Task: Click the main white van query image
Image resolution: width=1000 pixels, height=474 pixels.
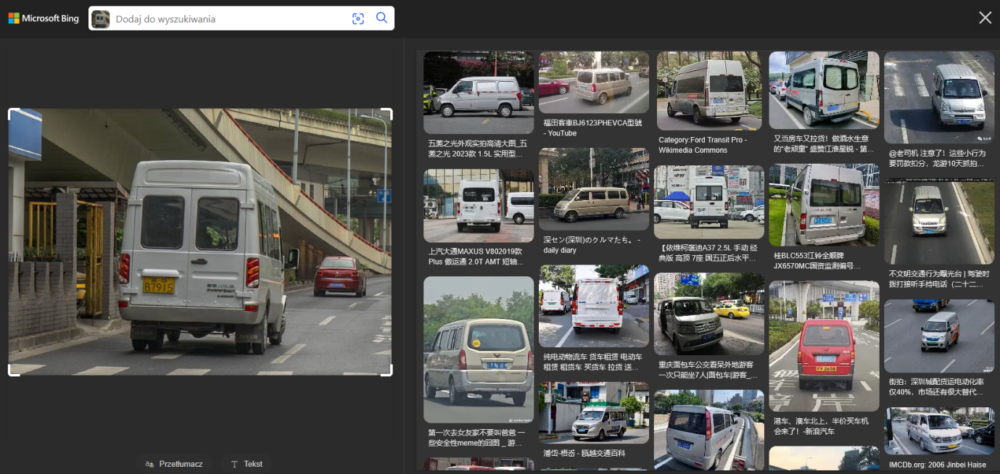Action: (x=200, y=242)
